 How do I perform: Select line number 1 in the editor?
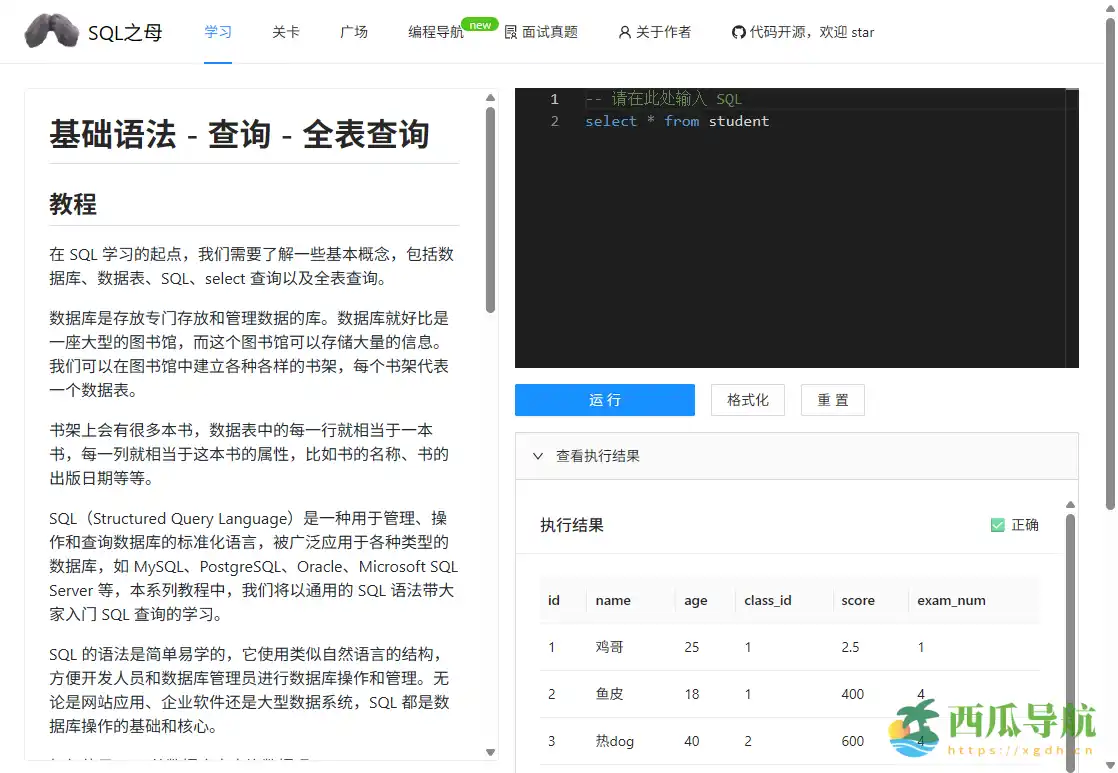click(554, 99)
